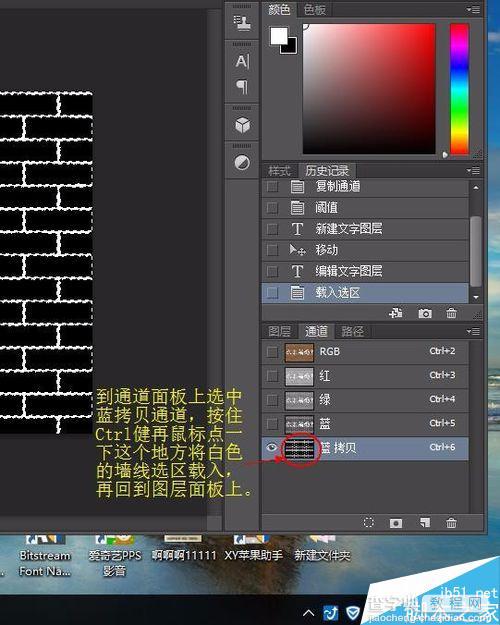
Task: Set history brush source at 移动
Action: coord(272,250)
